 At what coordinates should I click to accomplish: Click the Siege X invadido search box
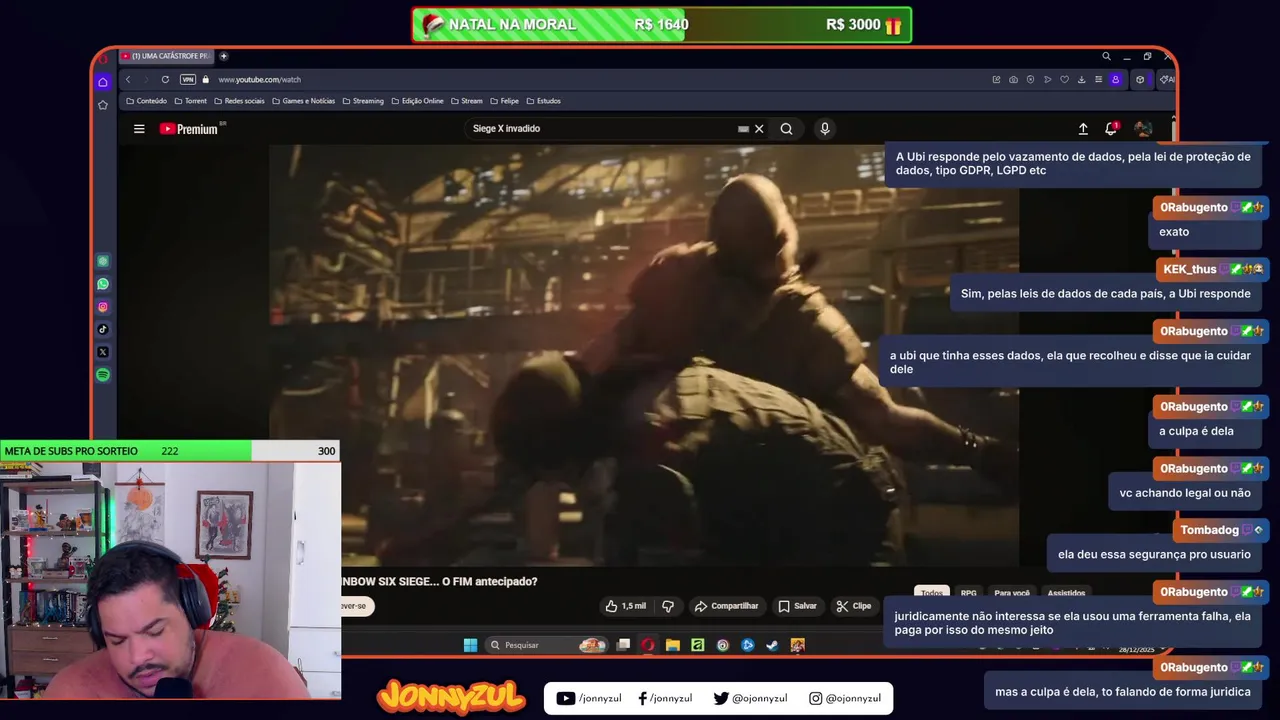(600, 129)
